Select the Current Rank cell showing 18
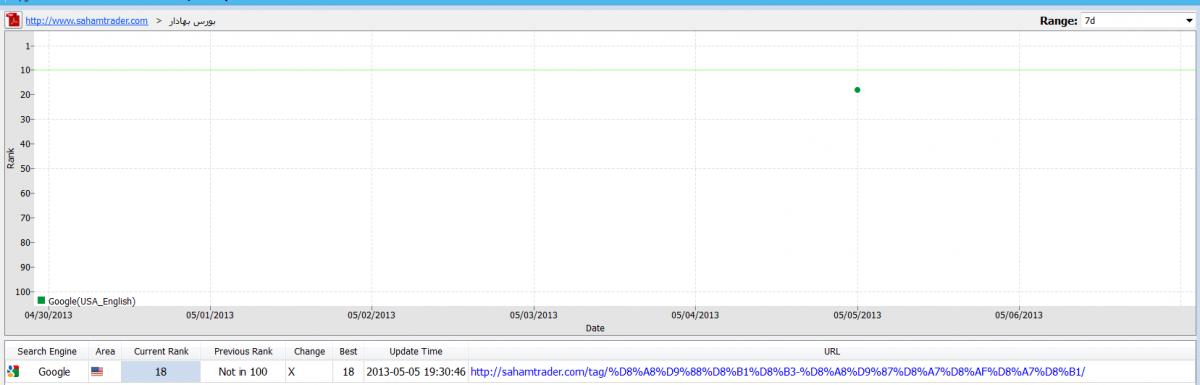This screenshot has height=385, width=1200. (161, 371)
